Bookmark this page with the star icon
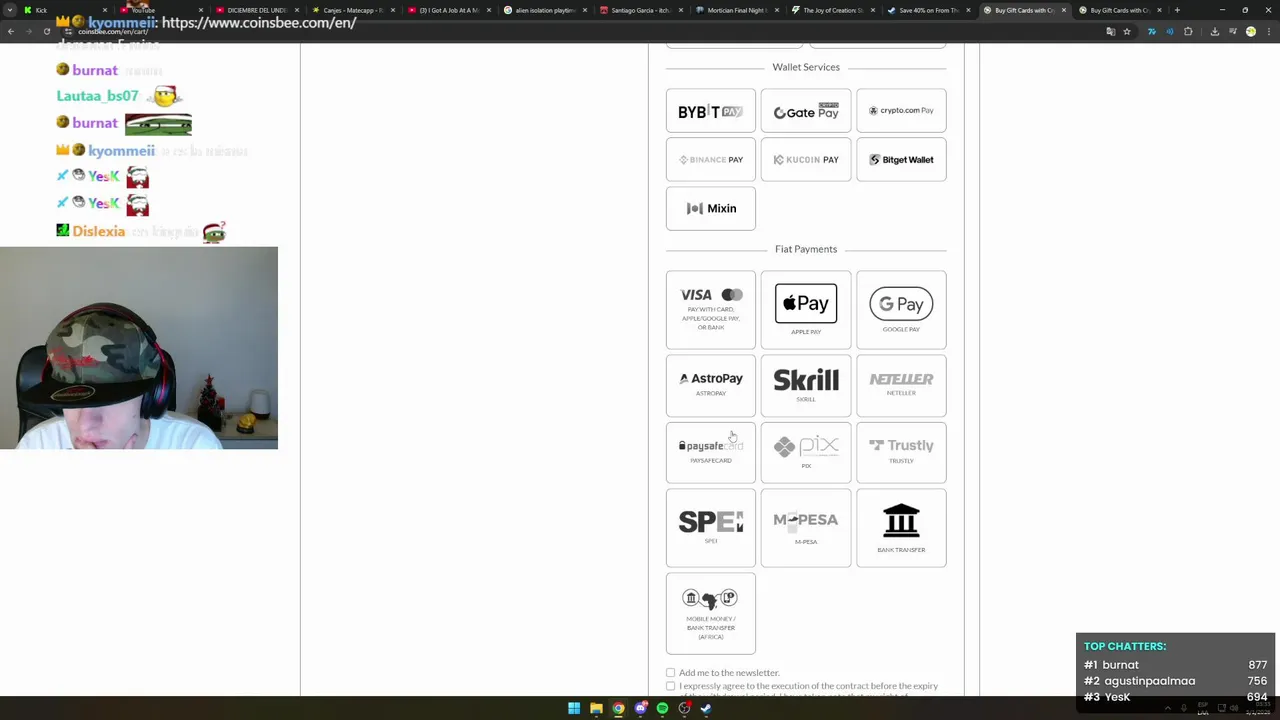1280x720 pixels. 1127,31
